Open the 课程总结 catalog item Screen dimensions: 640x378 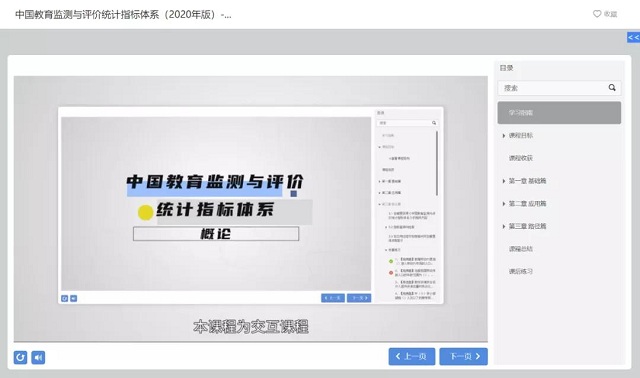(x=520, y=249)
